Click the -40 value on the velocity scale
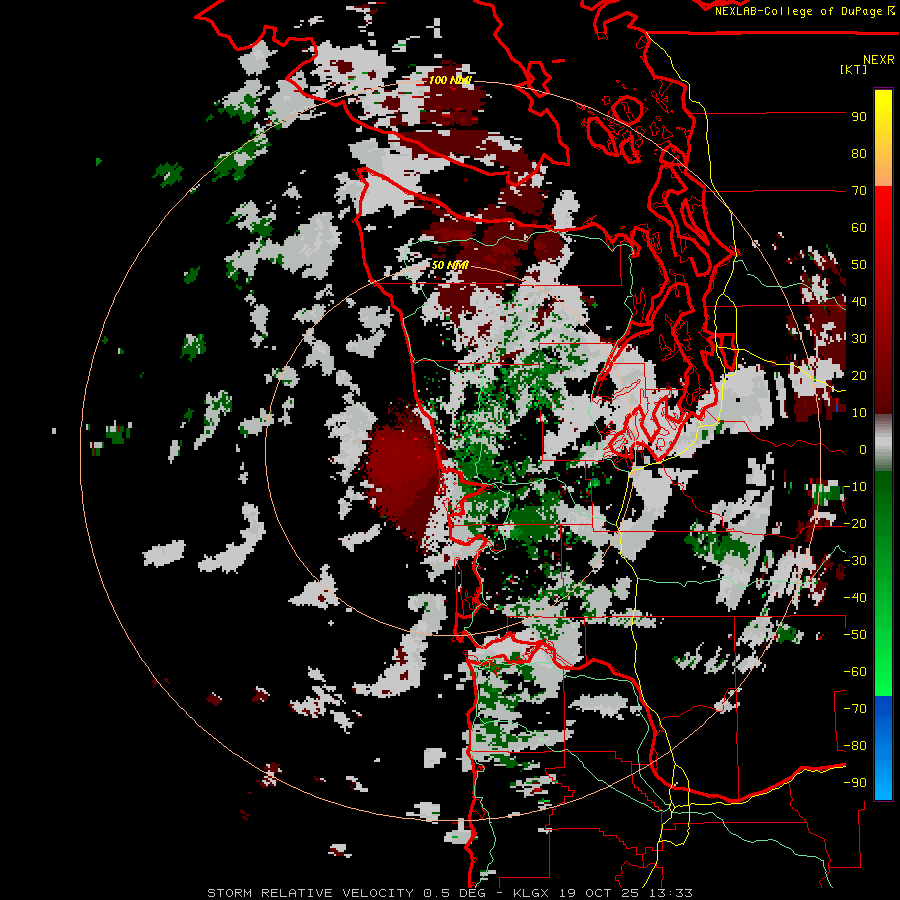This screenshot has width=900, height=900. click(855, 598)
